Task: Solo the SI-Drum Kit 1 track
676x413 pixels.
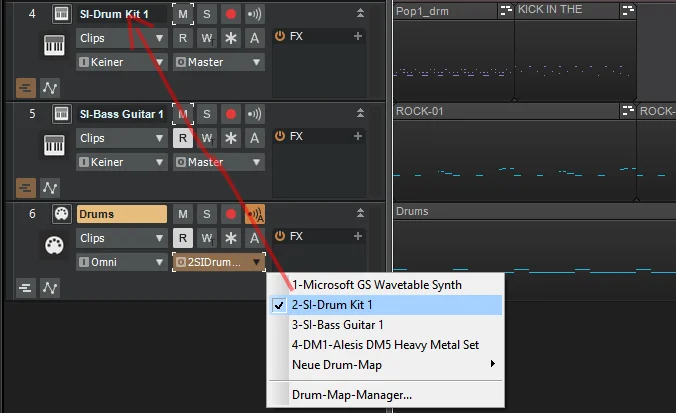Action: pyautogui.click(x=207, y=14)
